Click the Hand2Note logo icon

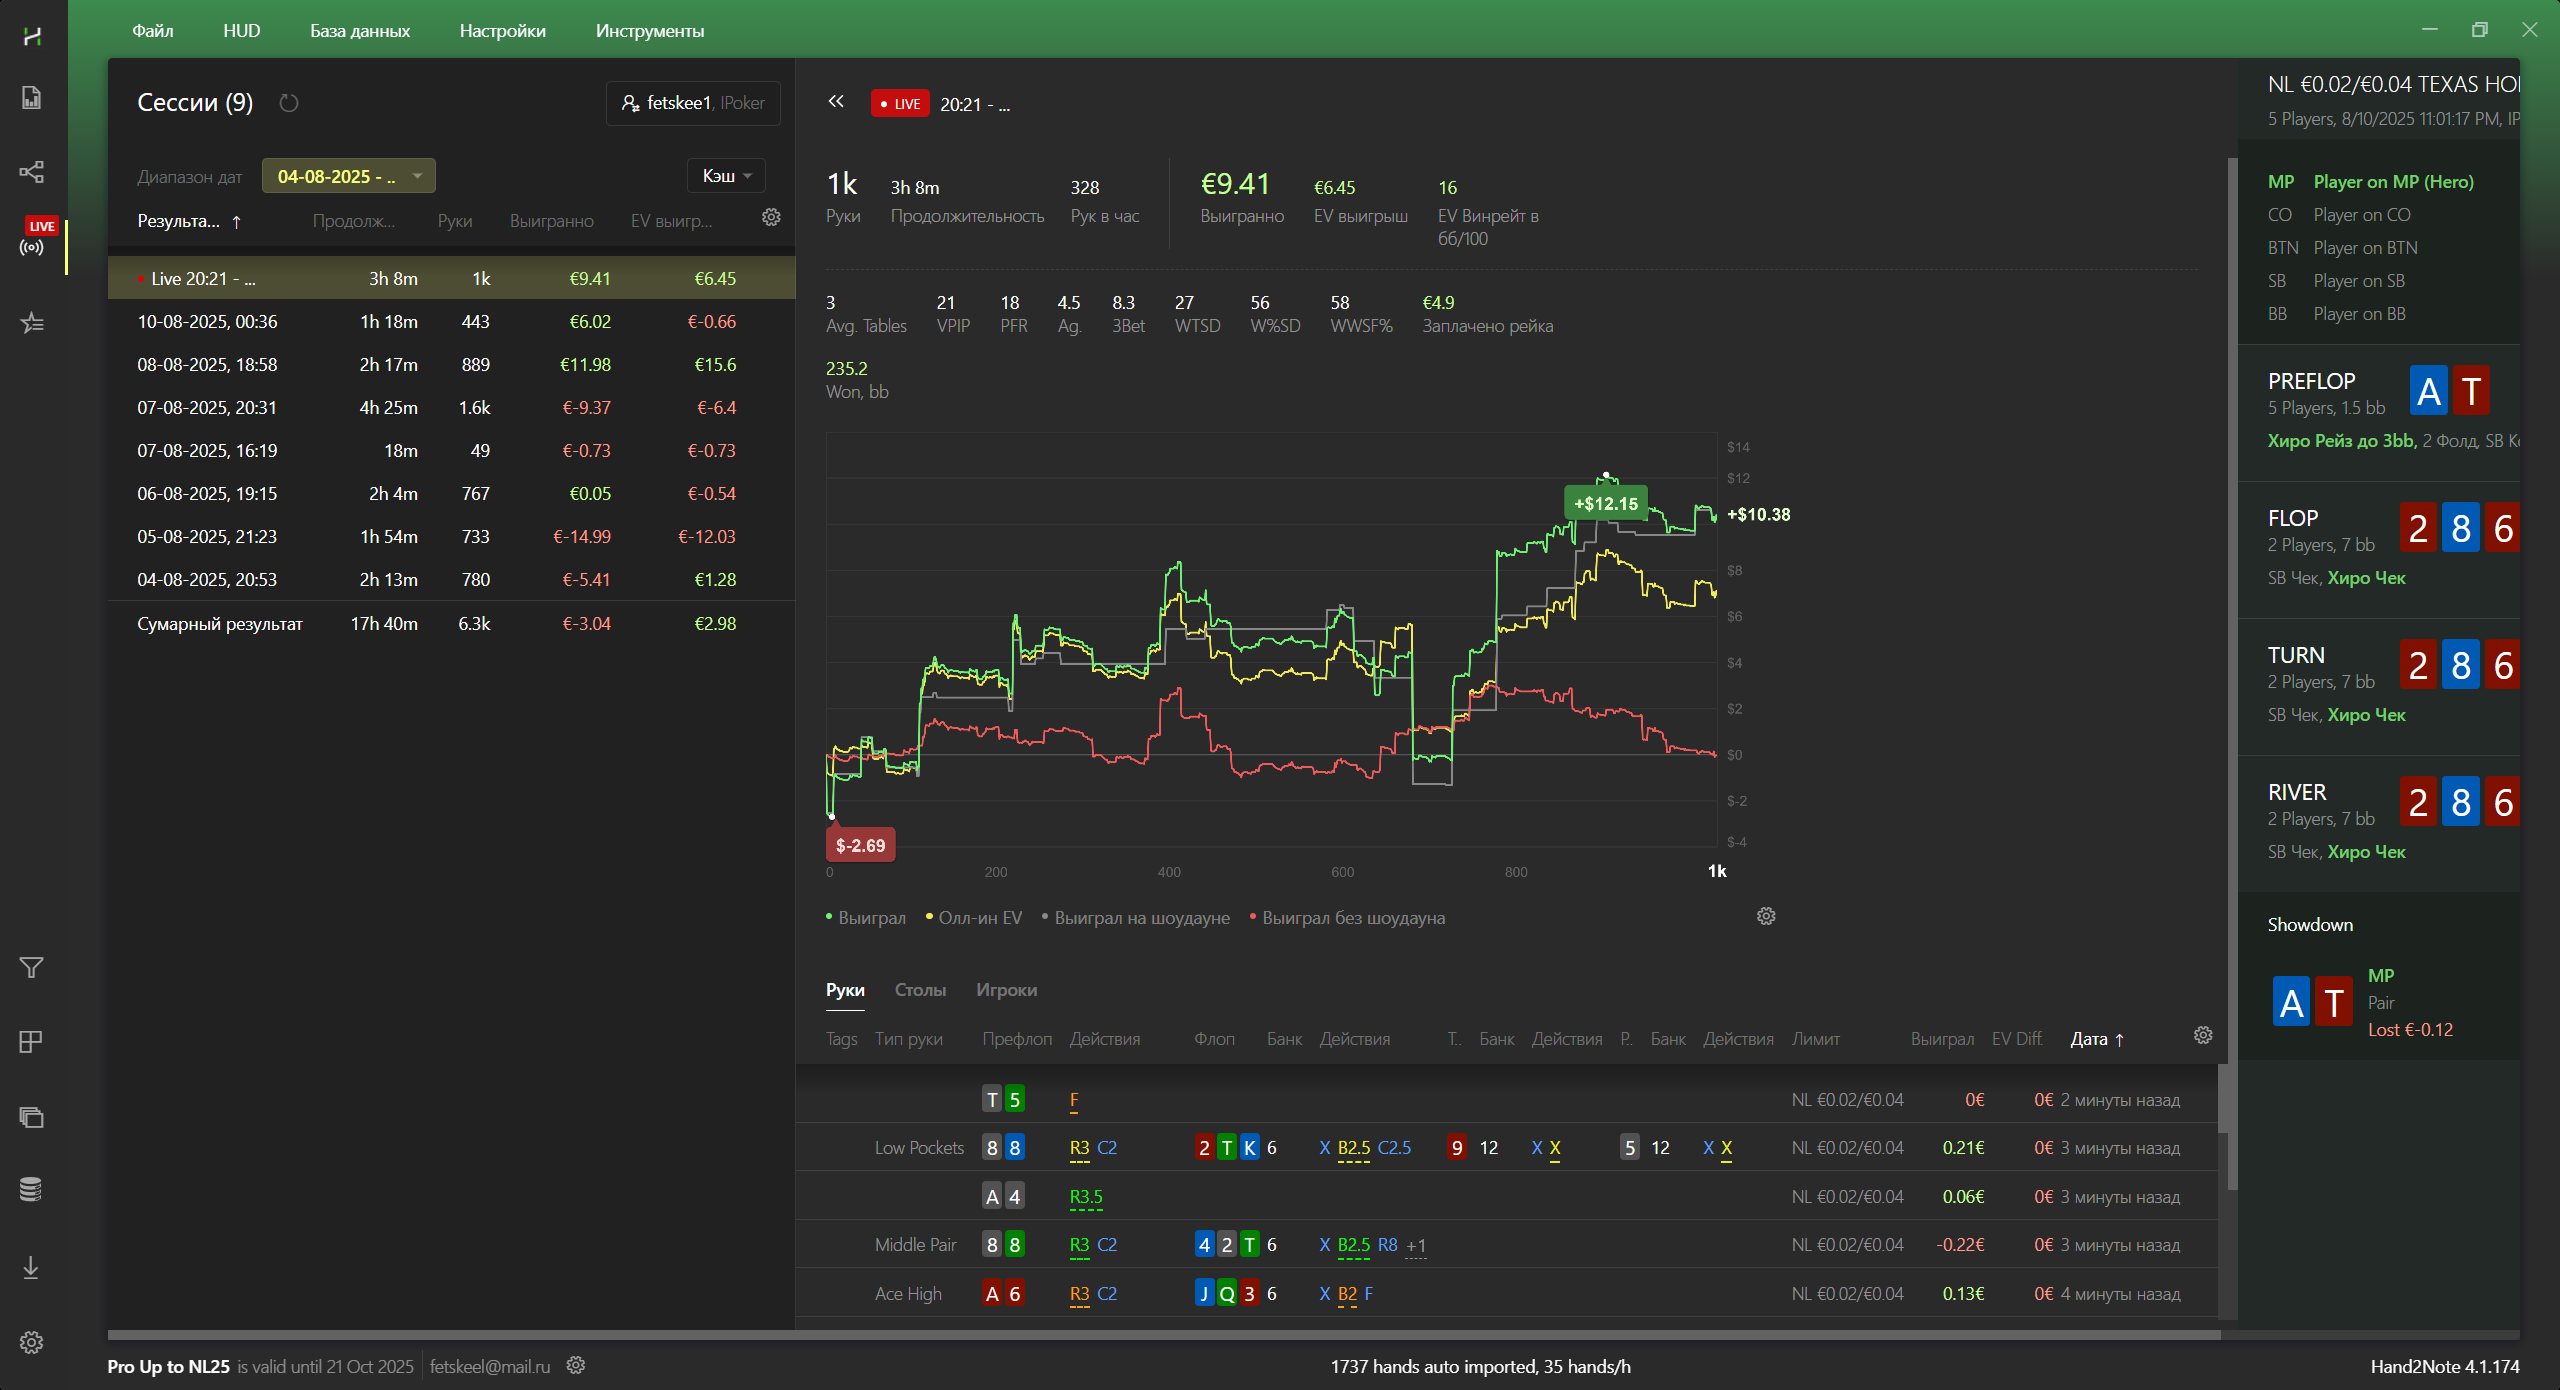pyautogui.click(x=32, y=36)
